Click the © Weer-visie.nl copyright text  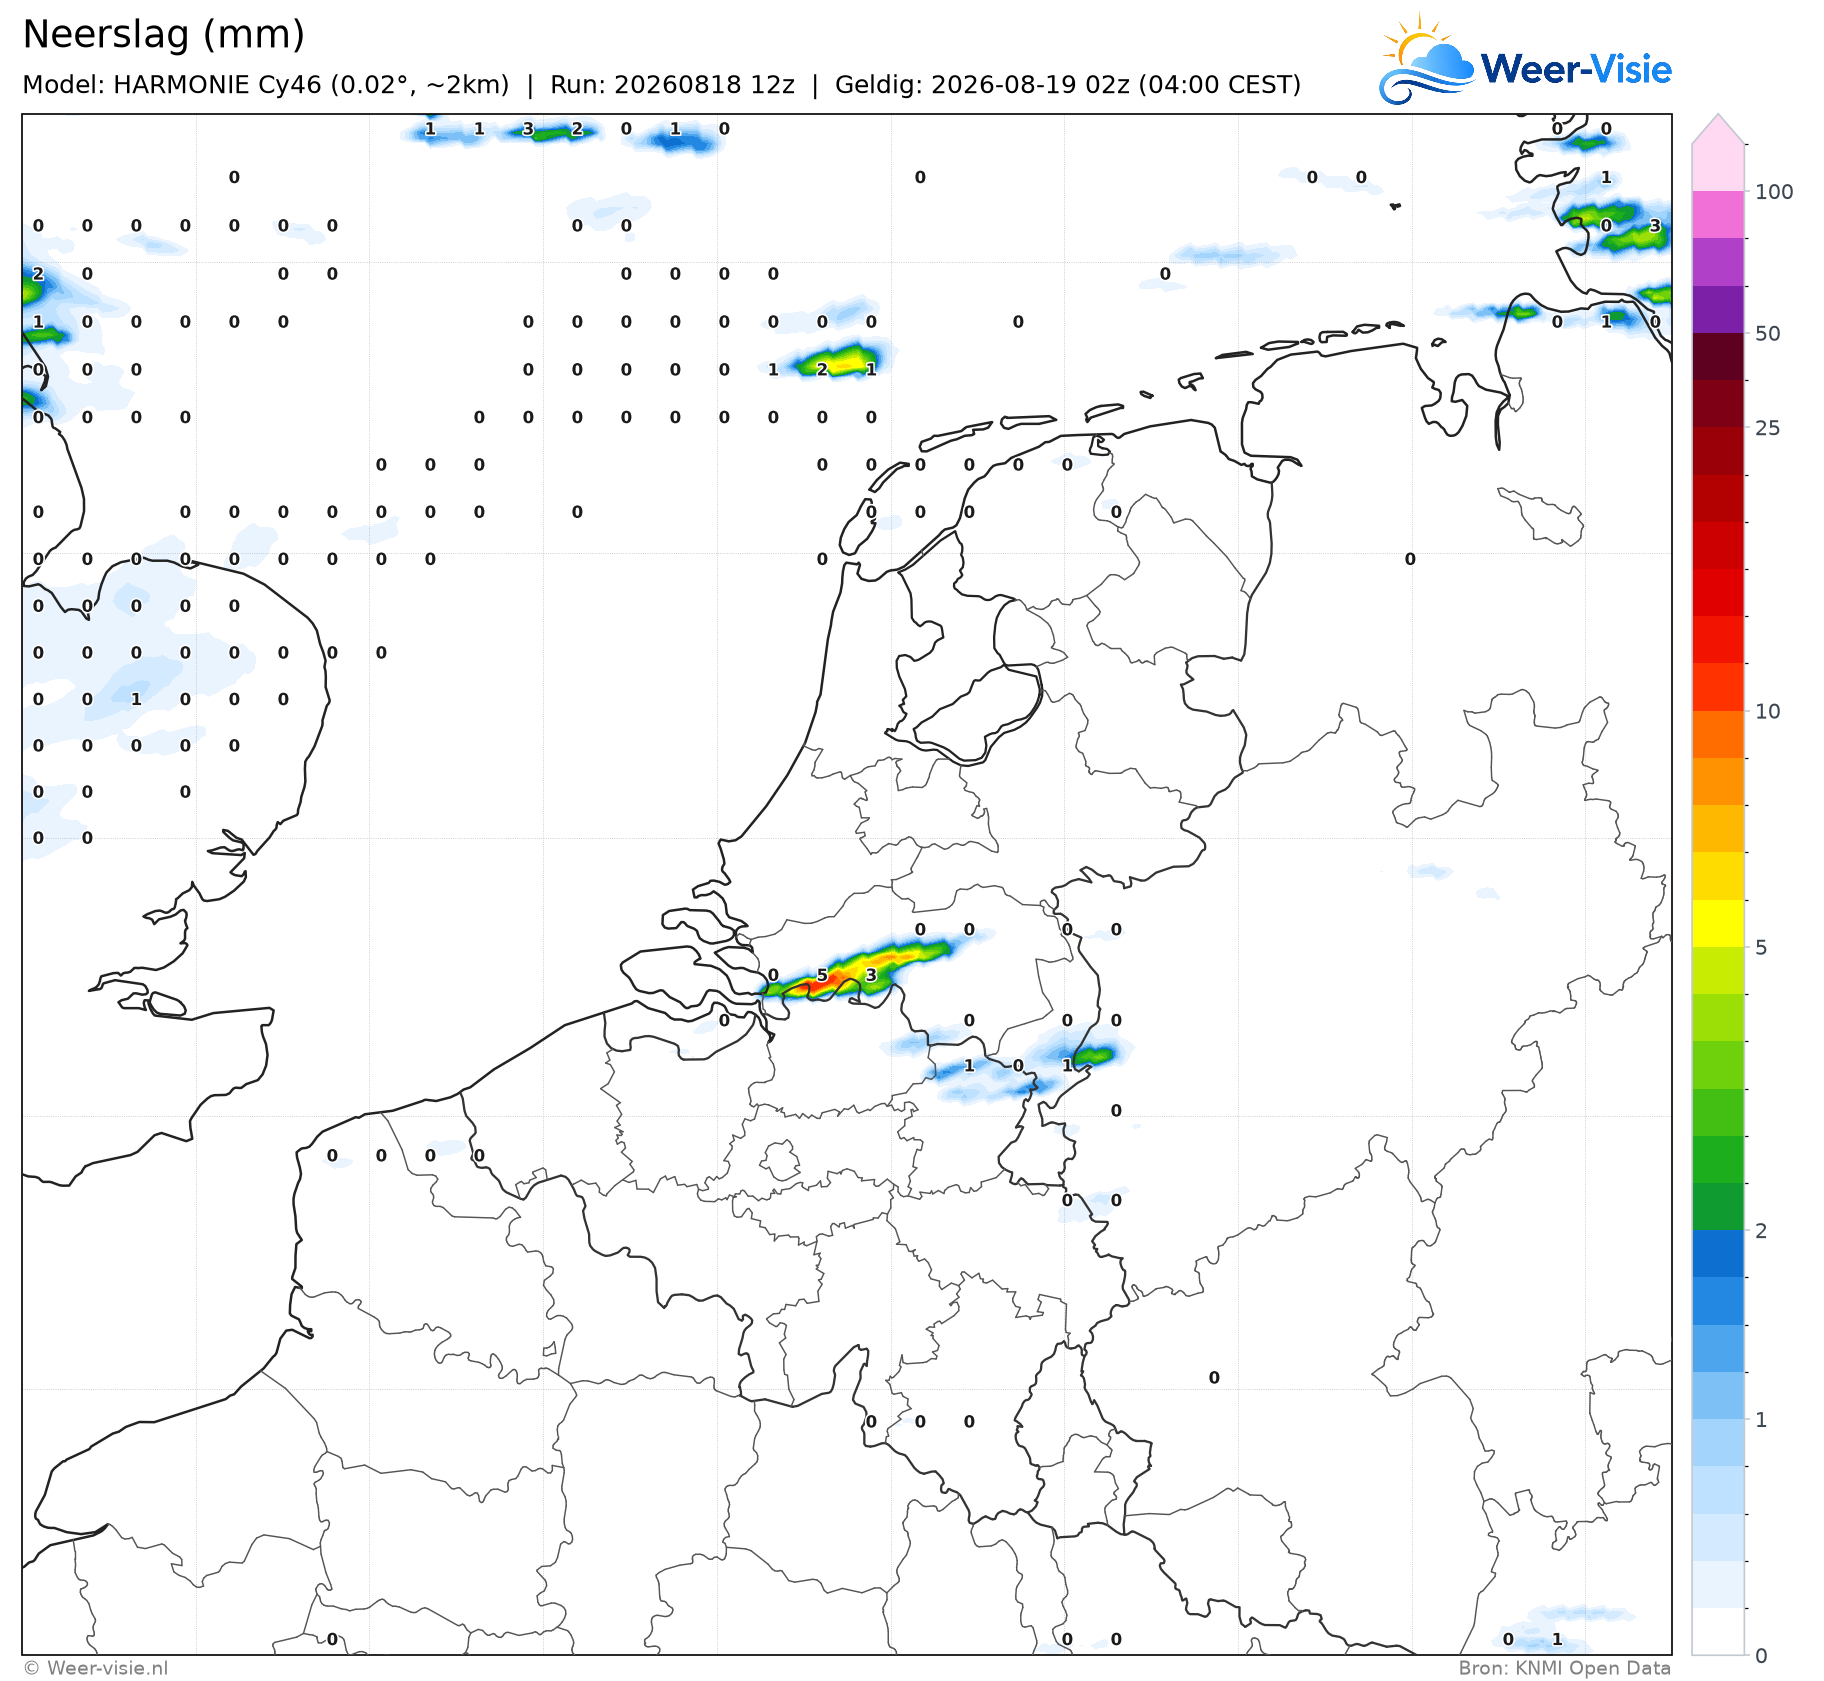click(96, 1668)
